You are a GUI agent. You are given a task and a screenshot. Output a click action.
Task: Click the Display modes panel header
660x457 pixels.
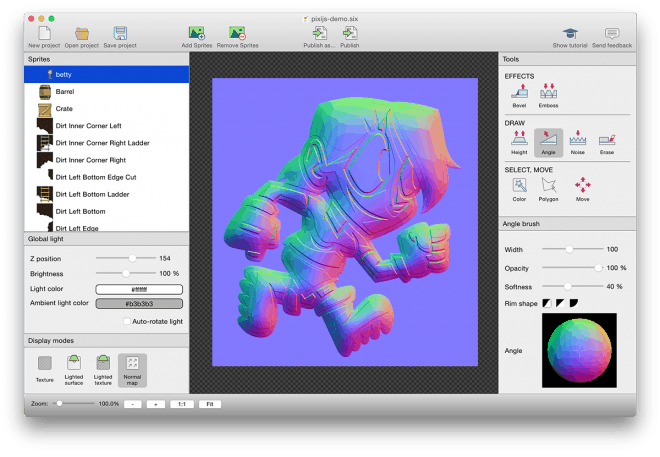(x=106, y=340)
